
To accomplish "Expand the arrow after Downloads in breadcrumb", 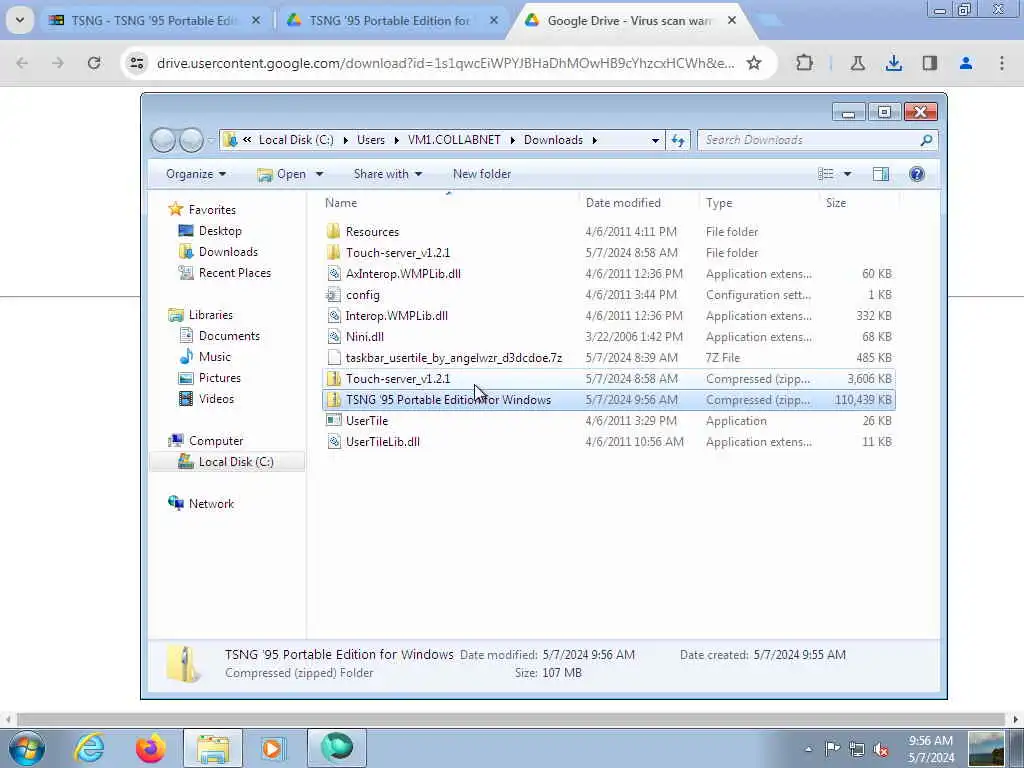I will [595, 140].
